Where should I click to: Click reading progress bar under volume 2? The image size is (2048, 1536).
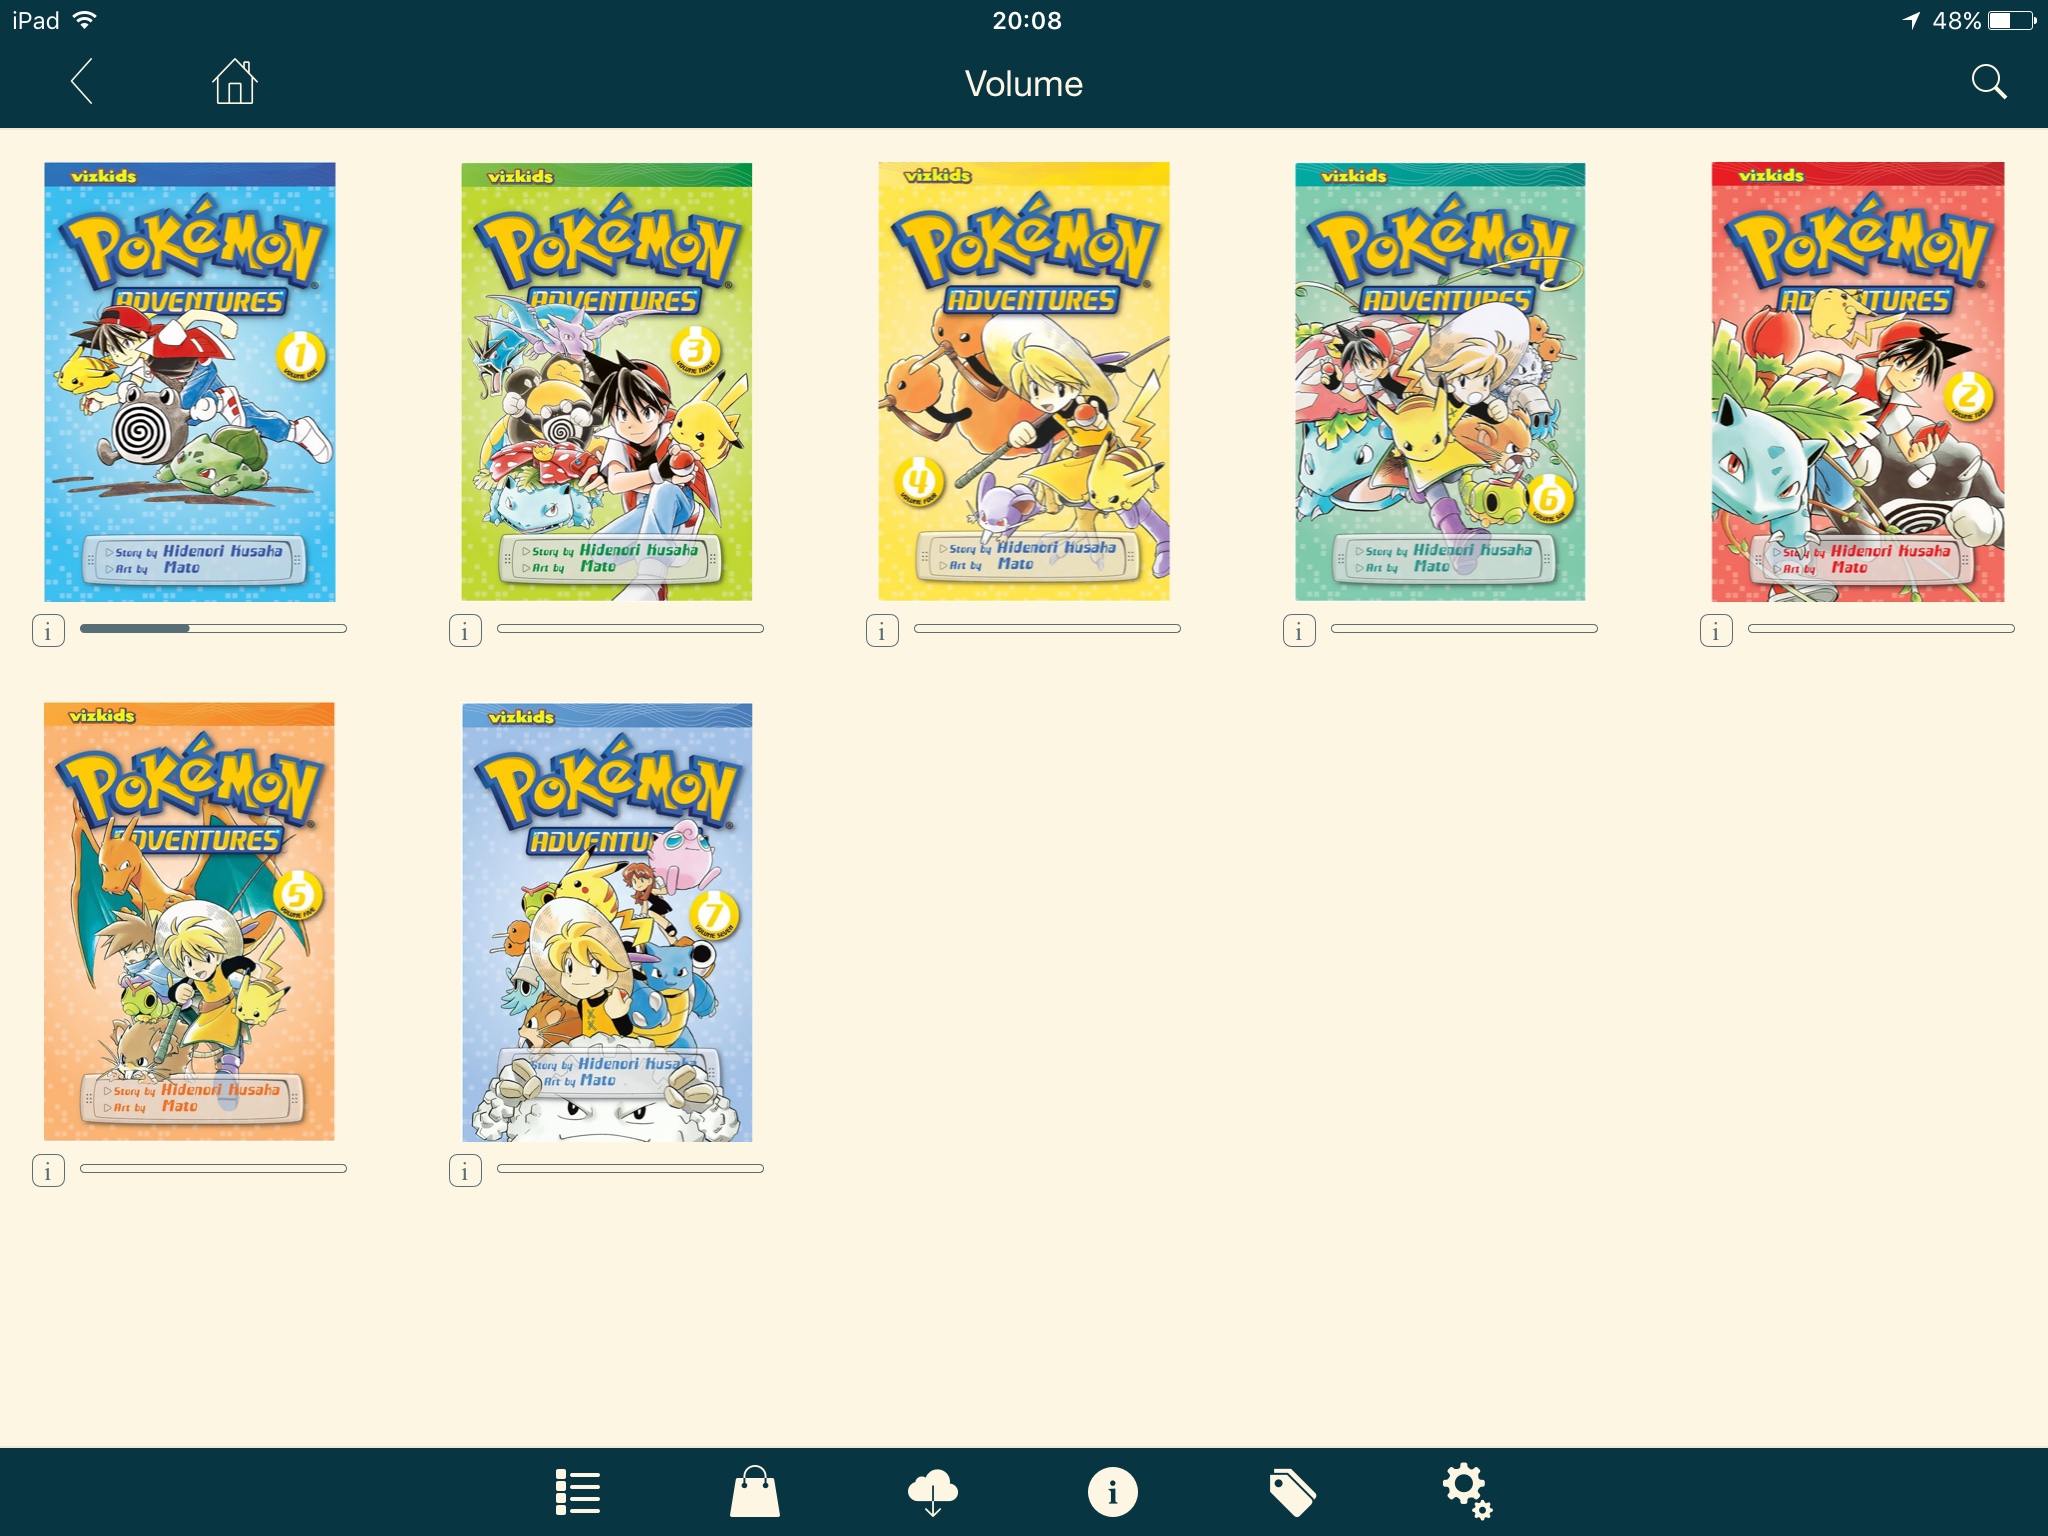tap(1881, 629)
